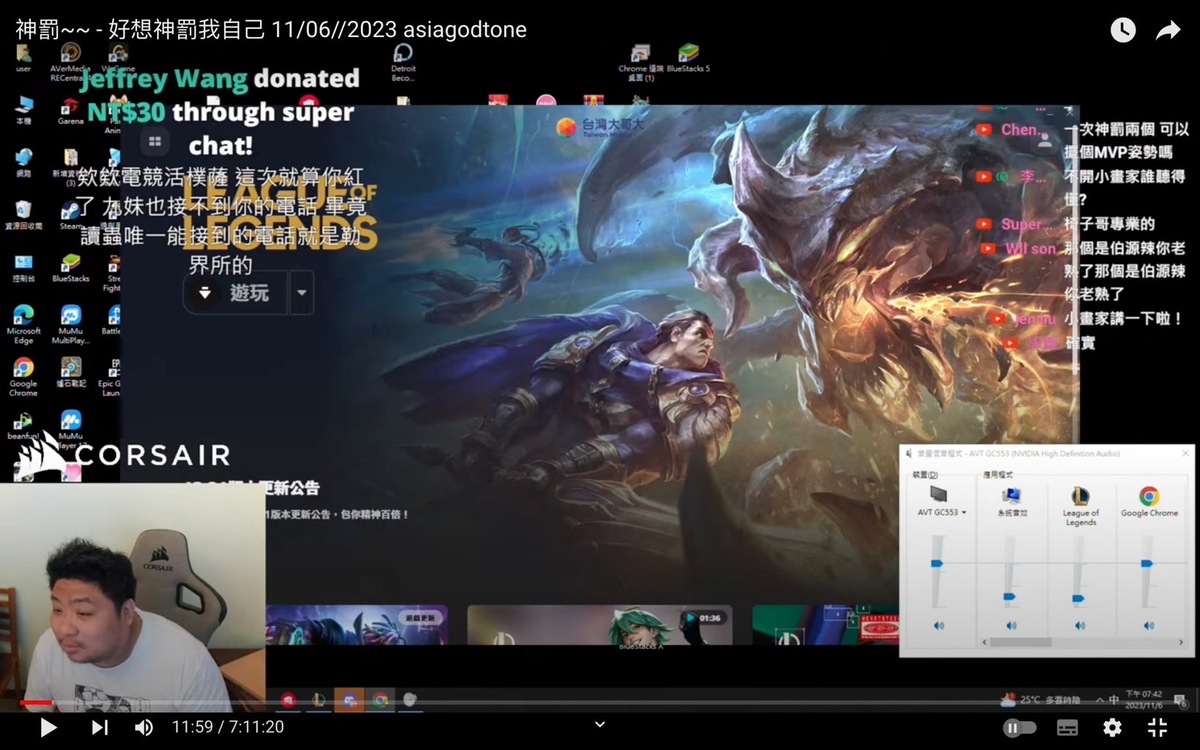Open the Garena desktop shortcut

pyautogui.click(x=70, y=110)
